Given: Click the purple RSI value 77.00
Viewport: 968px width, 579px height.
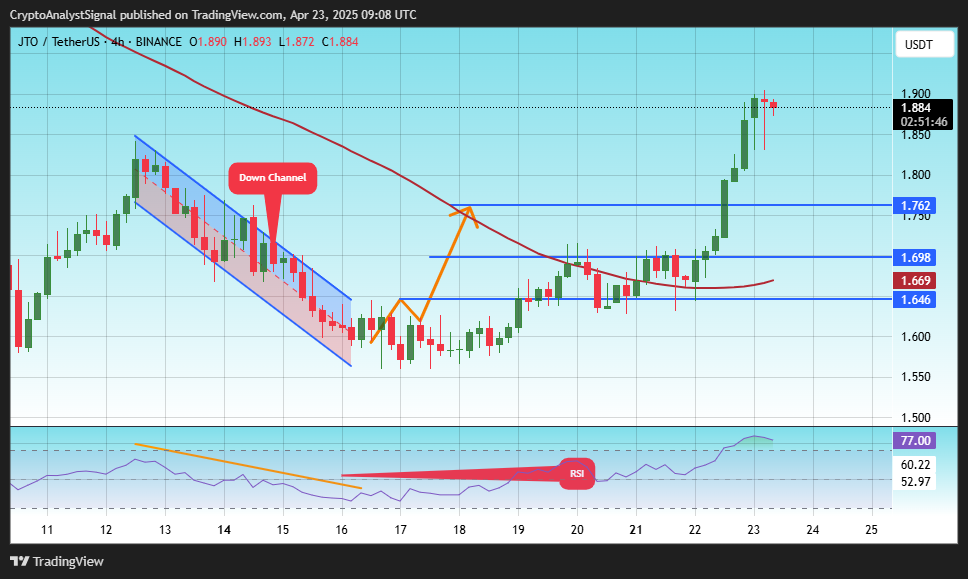Looking at the screenshot, I should pyautogui.click(x=914, y=441).
